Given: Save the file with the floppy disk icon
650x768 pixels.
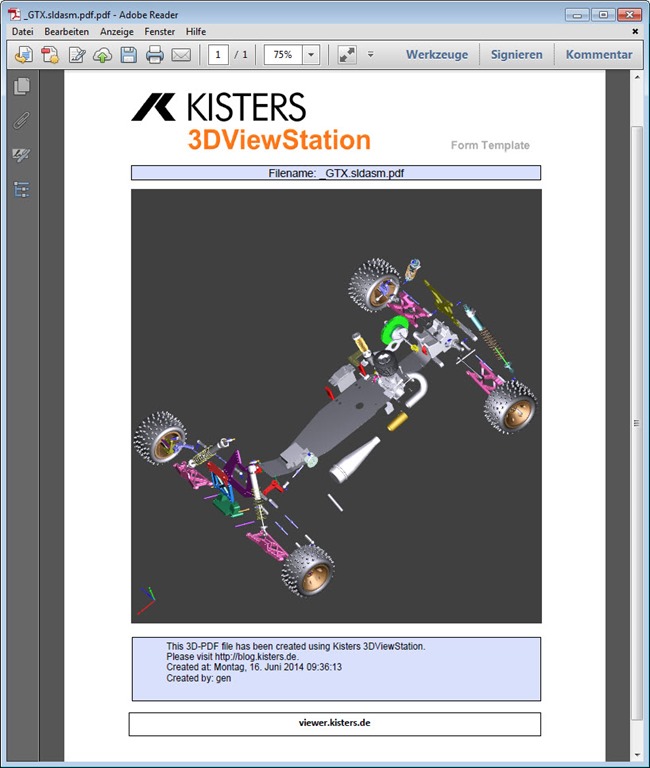Looking at the screenshot, I should click(x=129, y=54).
